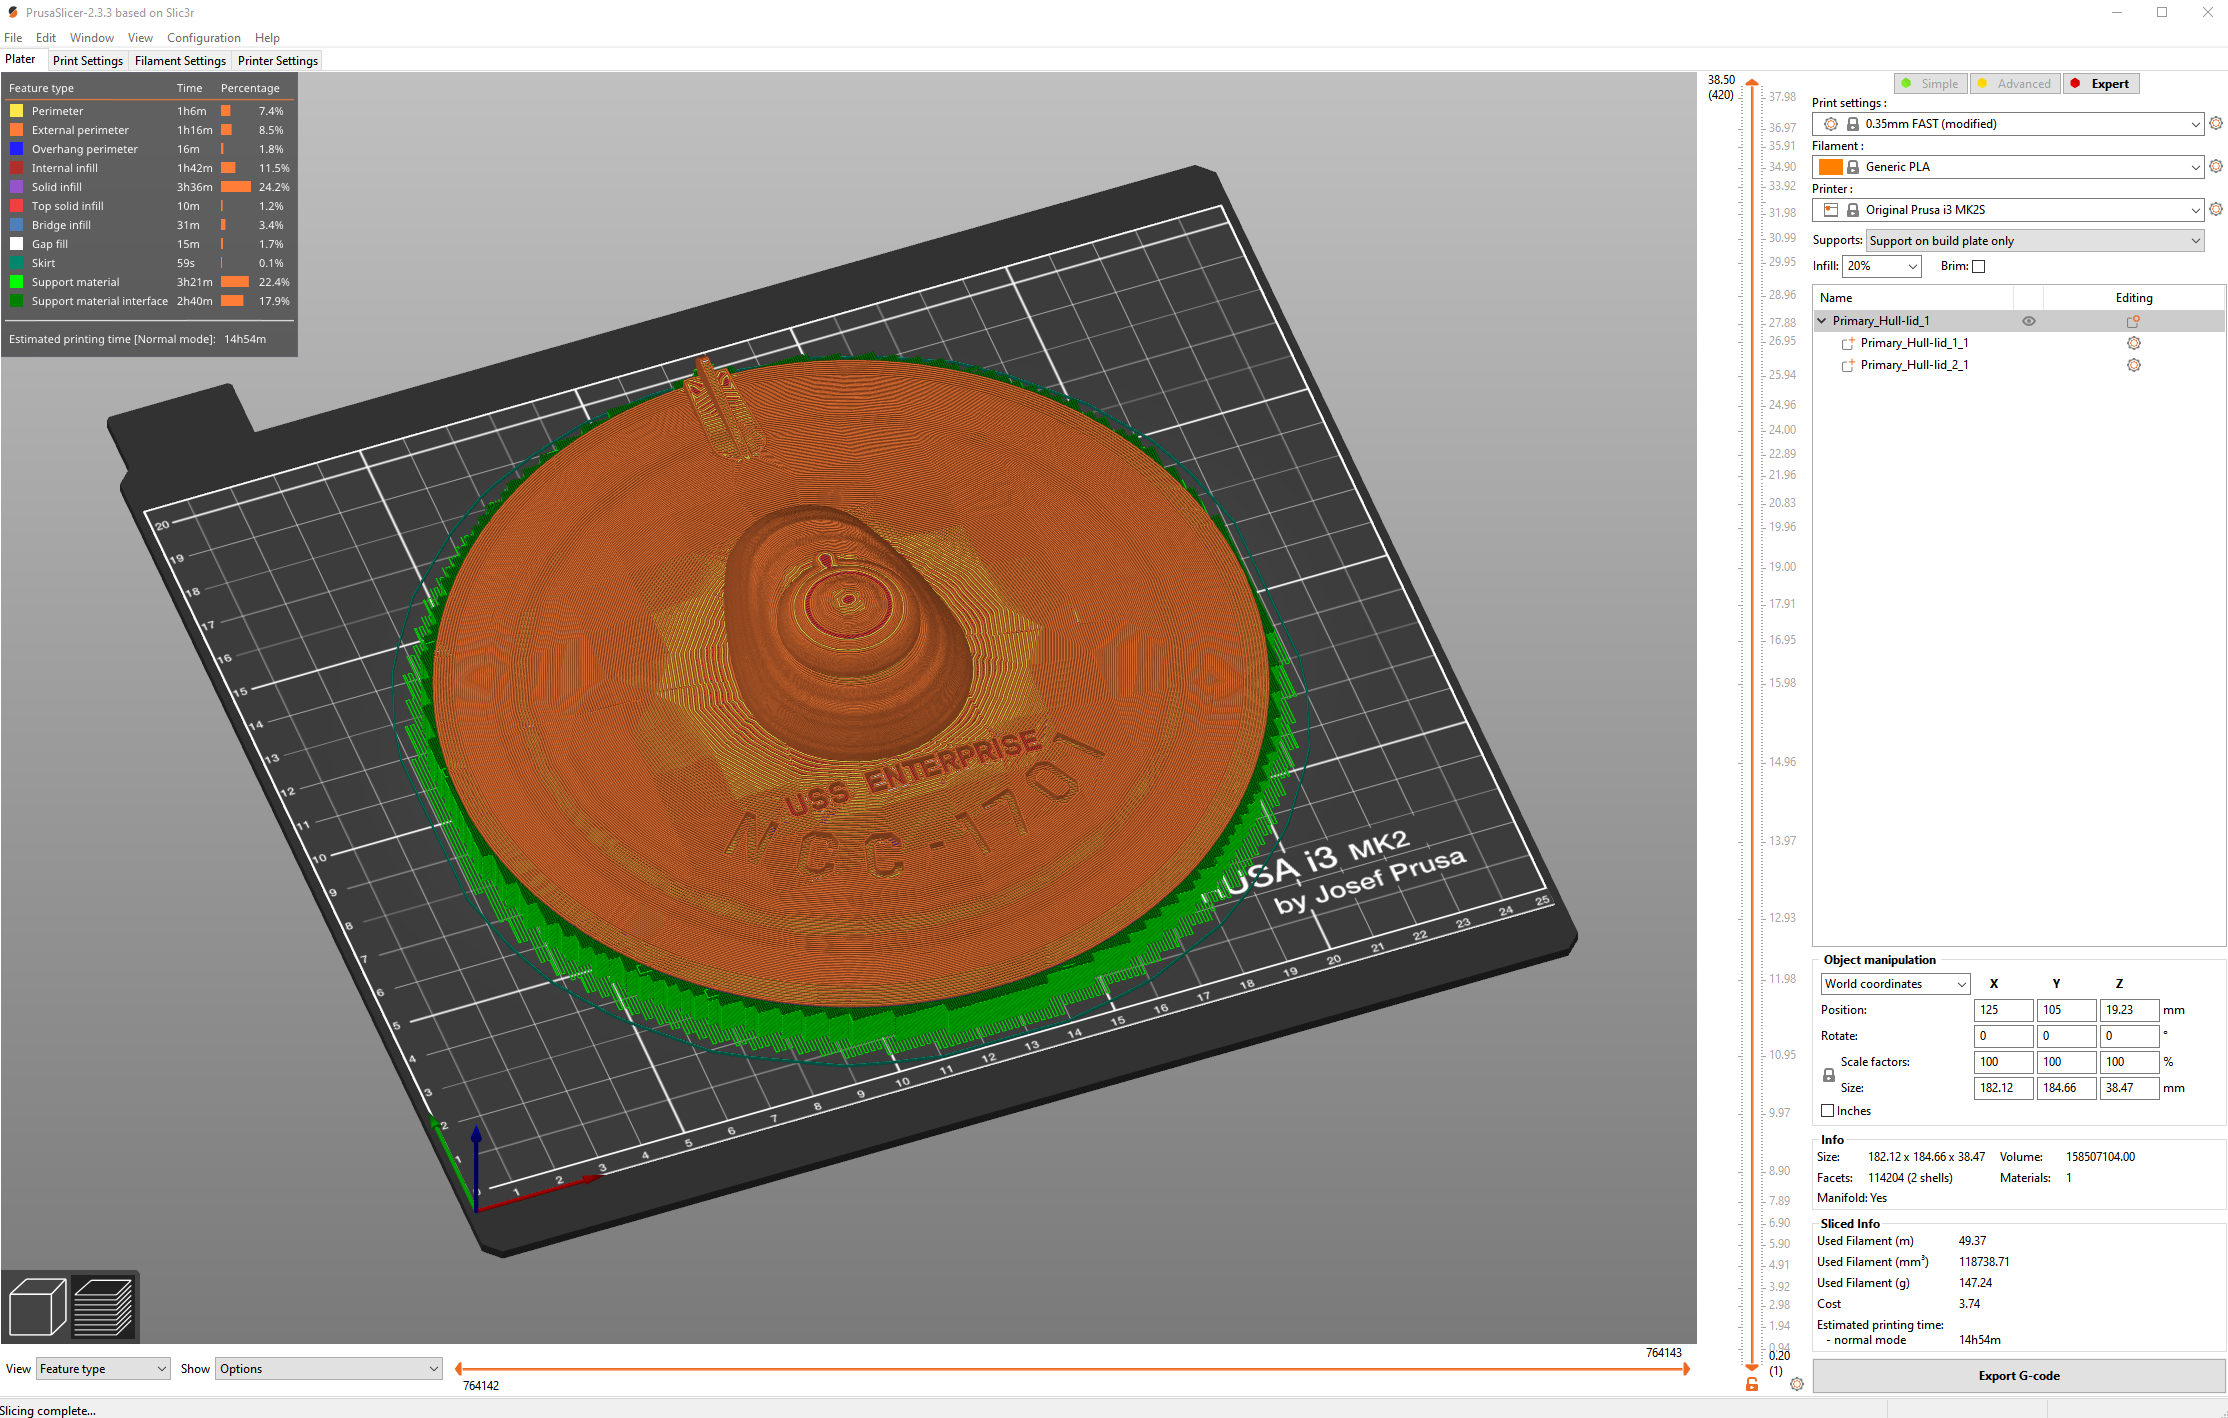2228x1418 pixels.
Task: Open settings cog beside Printer preset
Action: [x=2216, y=210]
